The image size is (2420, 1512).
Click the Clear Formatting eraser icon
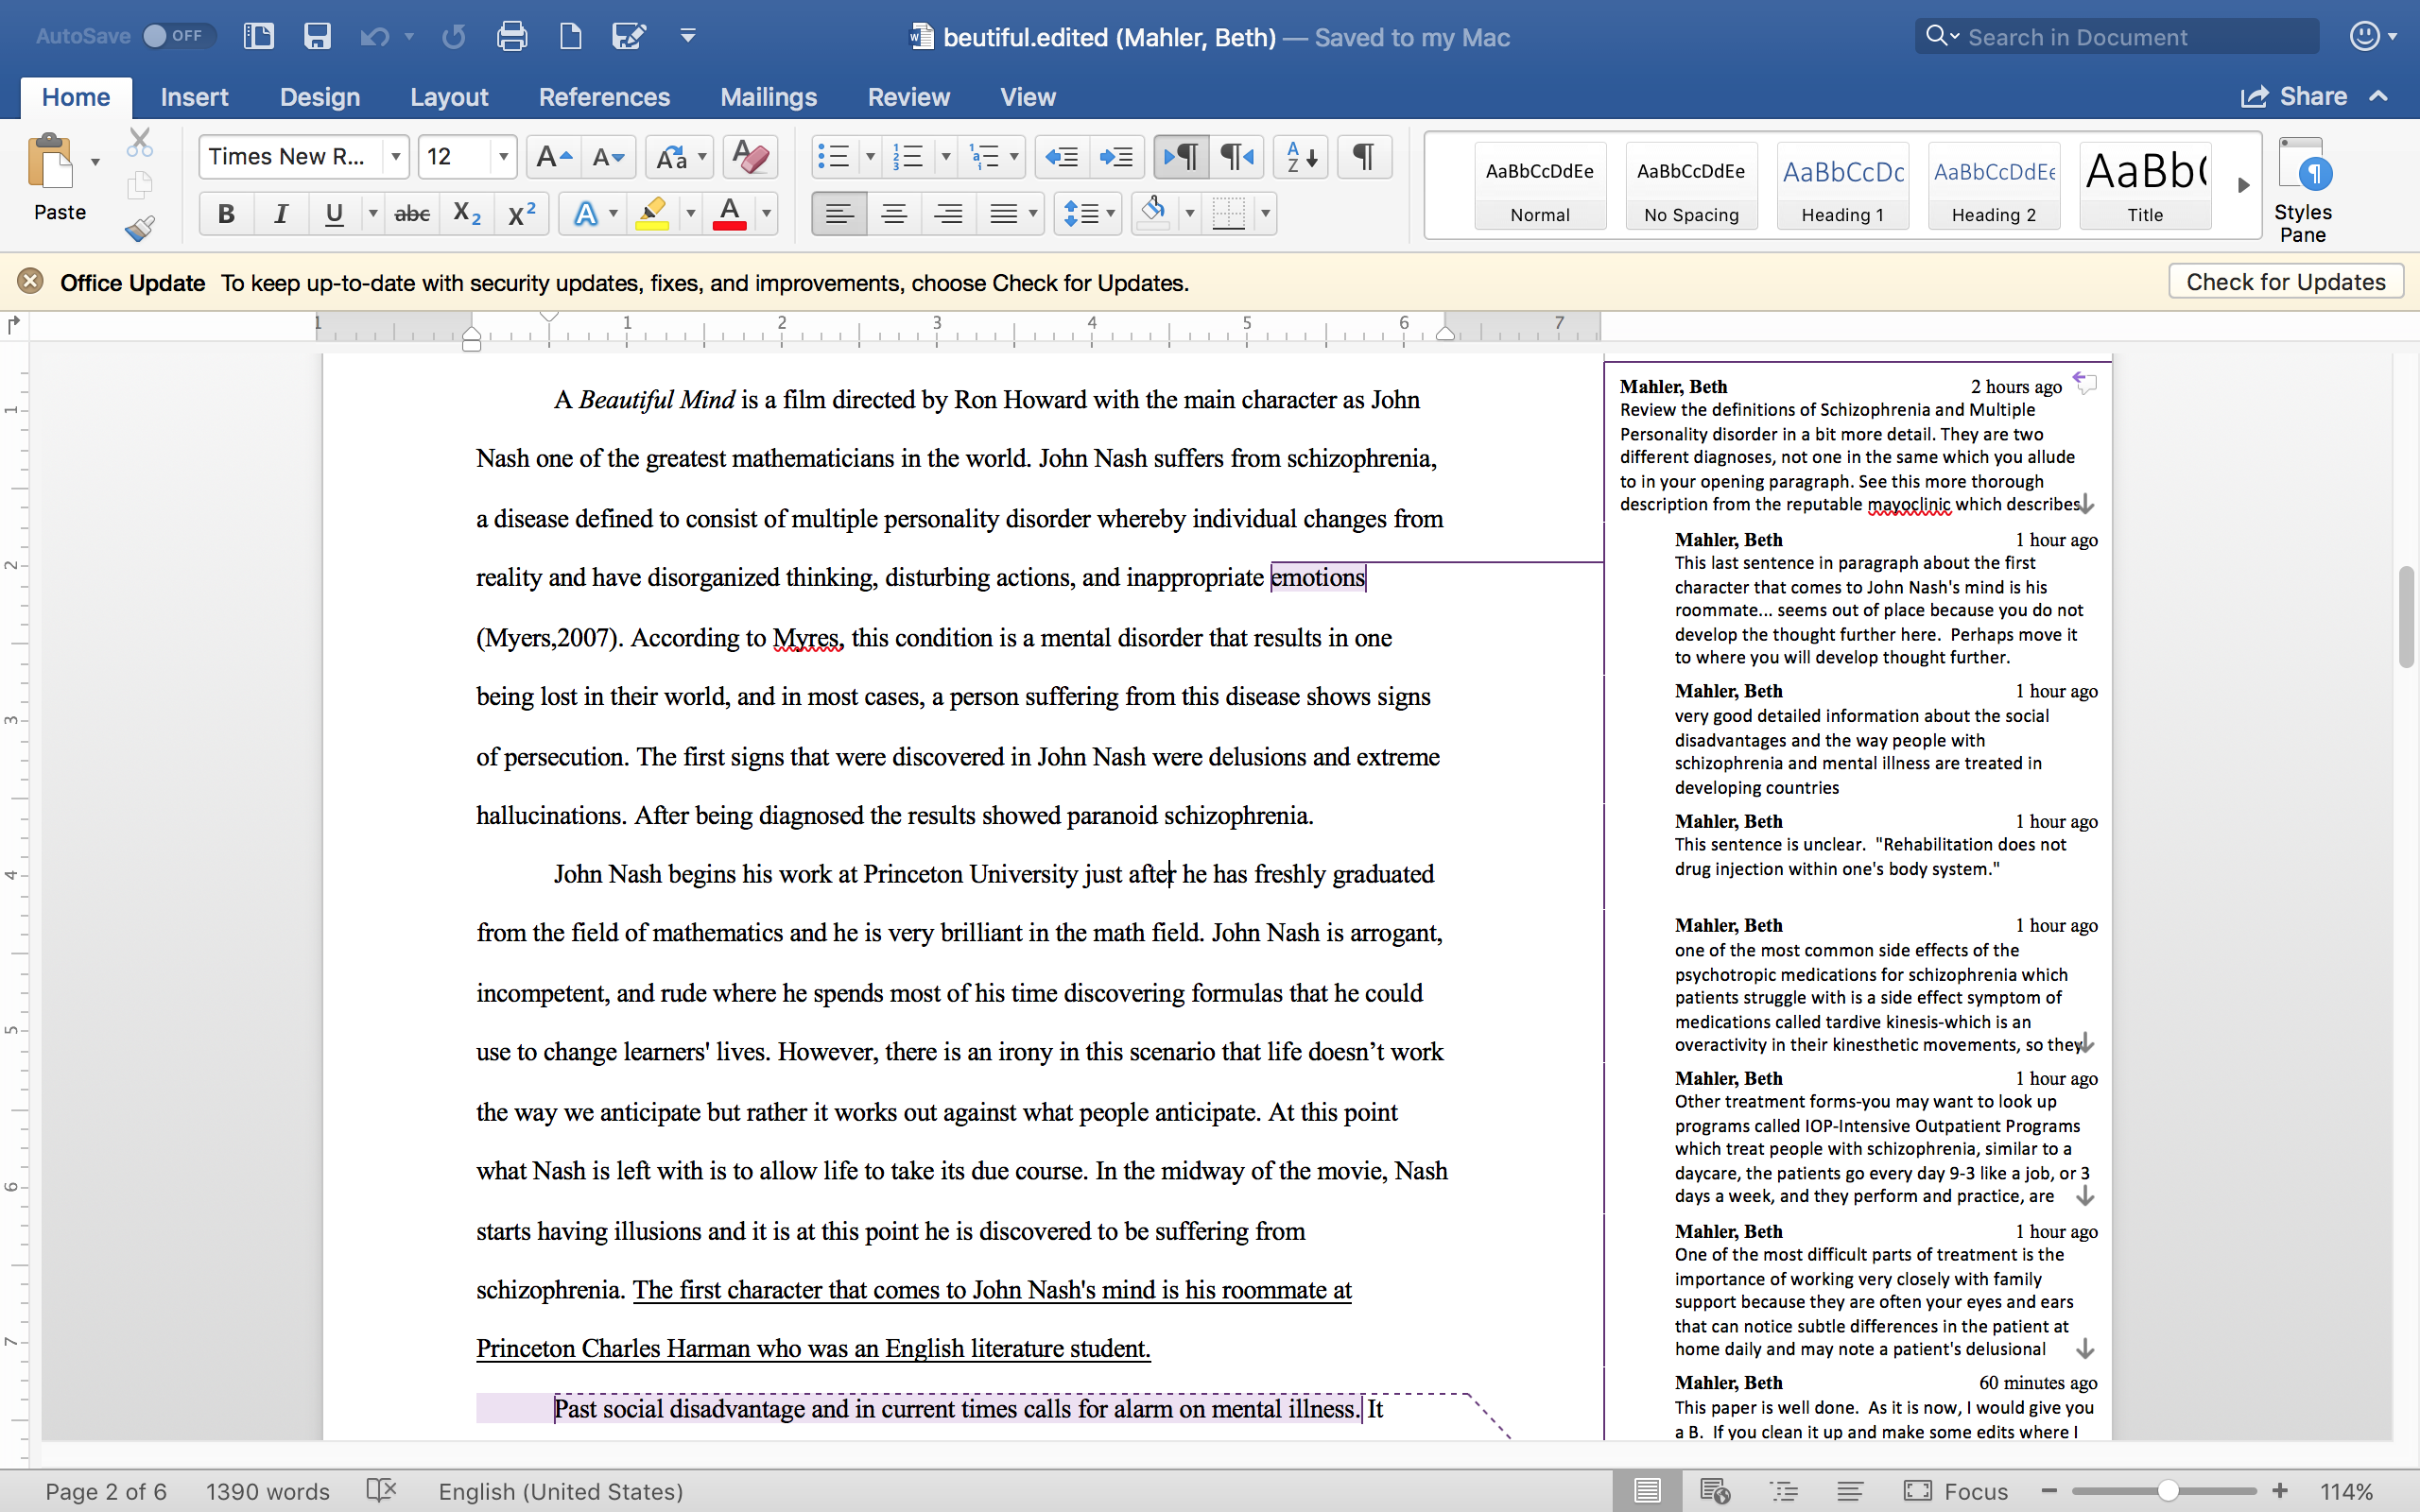pos(750,157)
